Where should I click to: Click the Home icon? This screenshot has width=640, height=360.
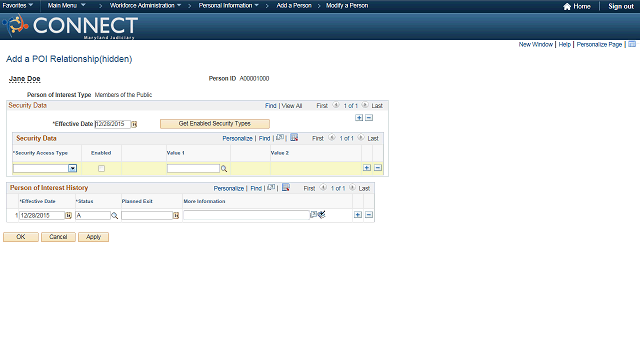click(567, 6)
